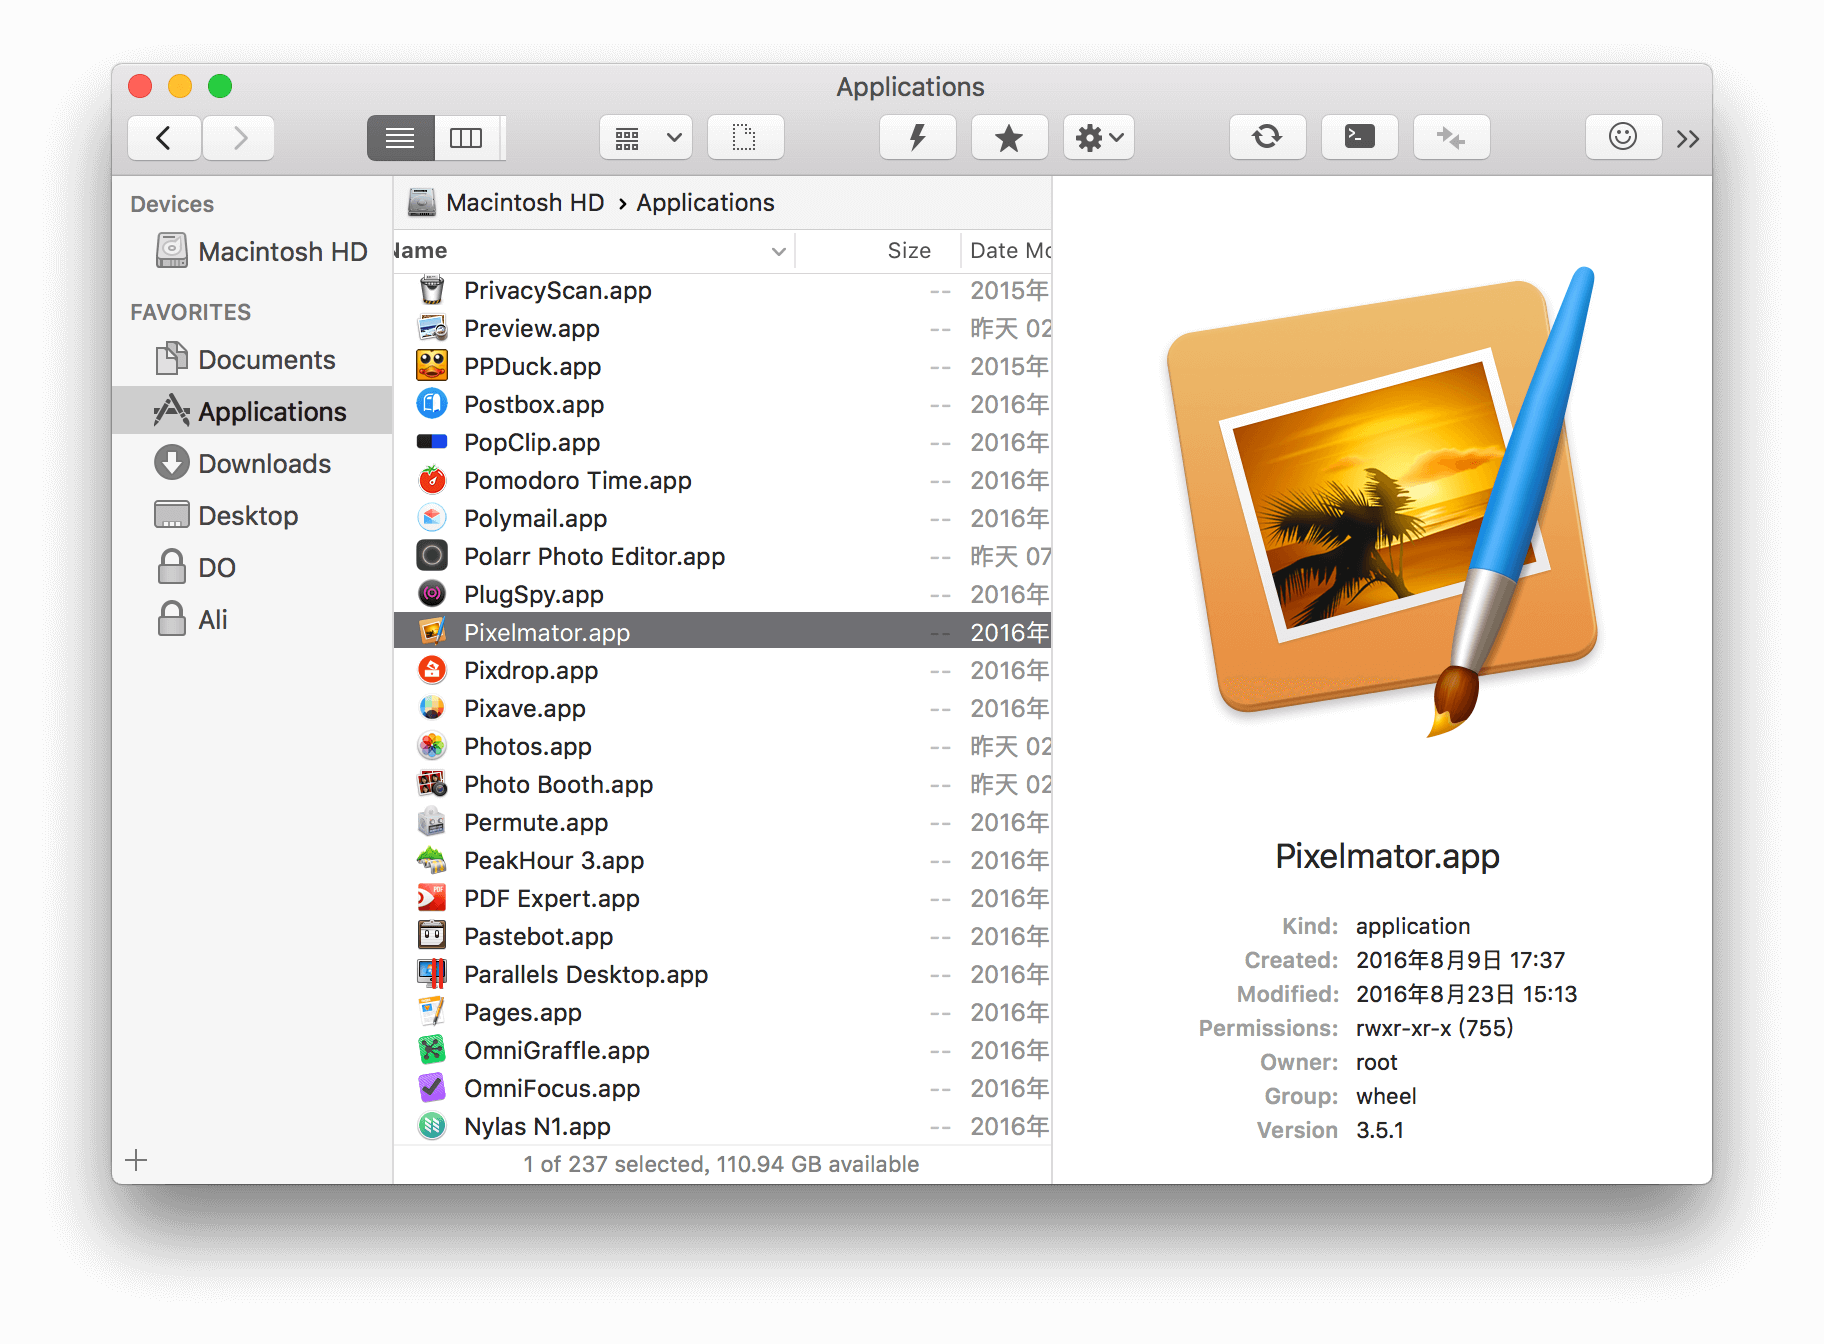Image resolution: width=1824 pixels, height=1344 pixels.
Task: Click the plus button at sidebar bottom
Action: pos(137,1160)
